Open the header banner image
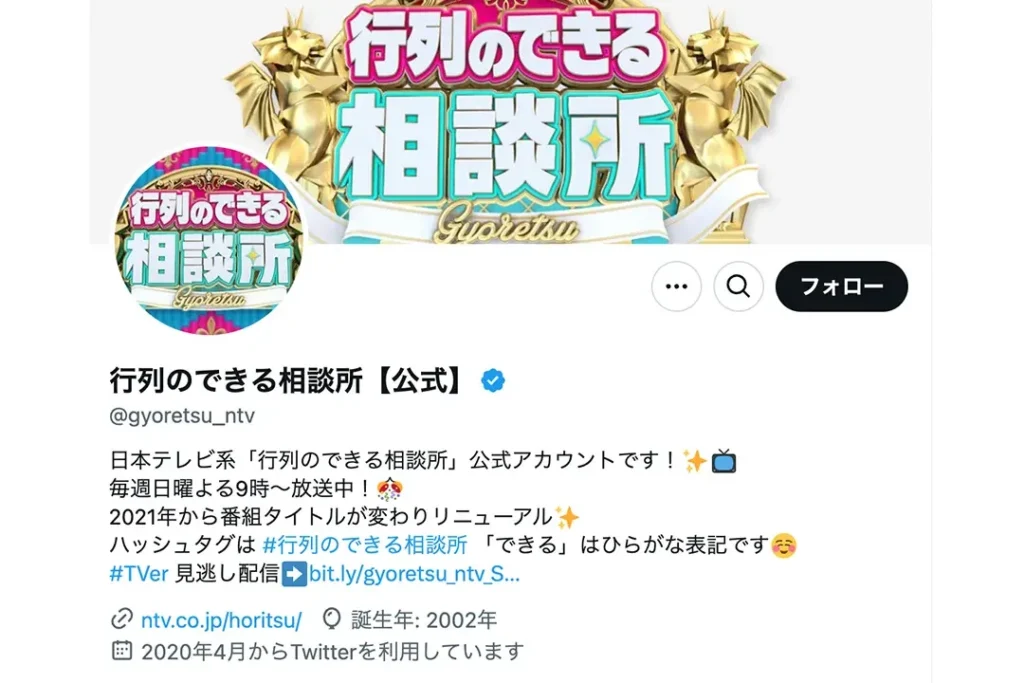The width and height of the screenshot is (1024, 683). click(510, 121)
